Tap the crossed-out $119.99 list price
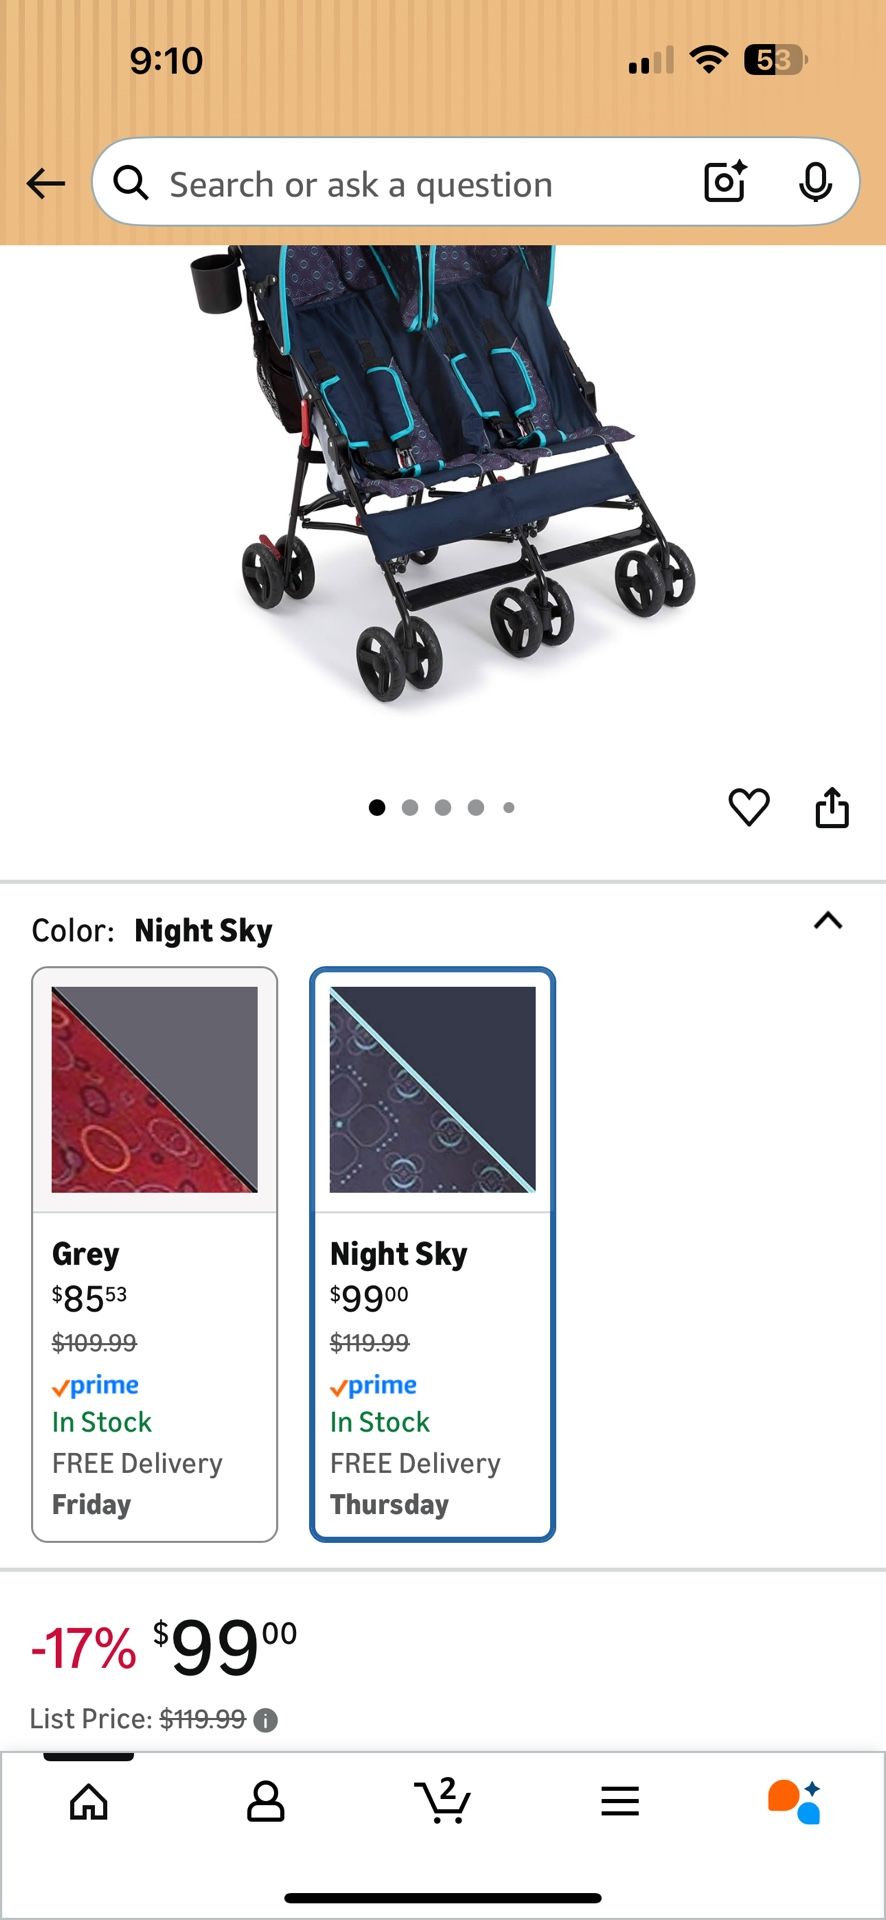The height and width of the screenshot is (1920, 886). 202,1719
